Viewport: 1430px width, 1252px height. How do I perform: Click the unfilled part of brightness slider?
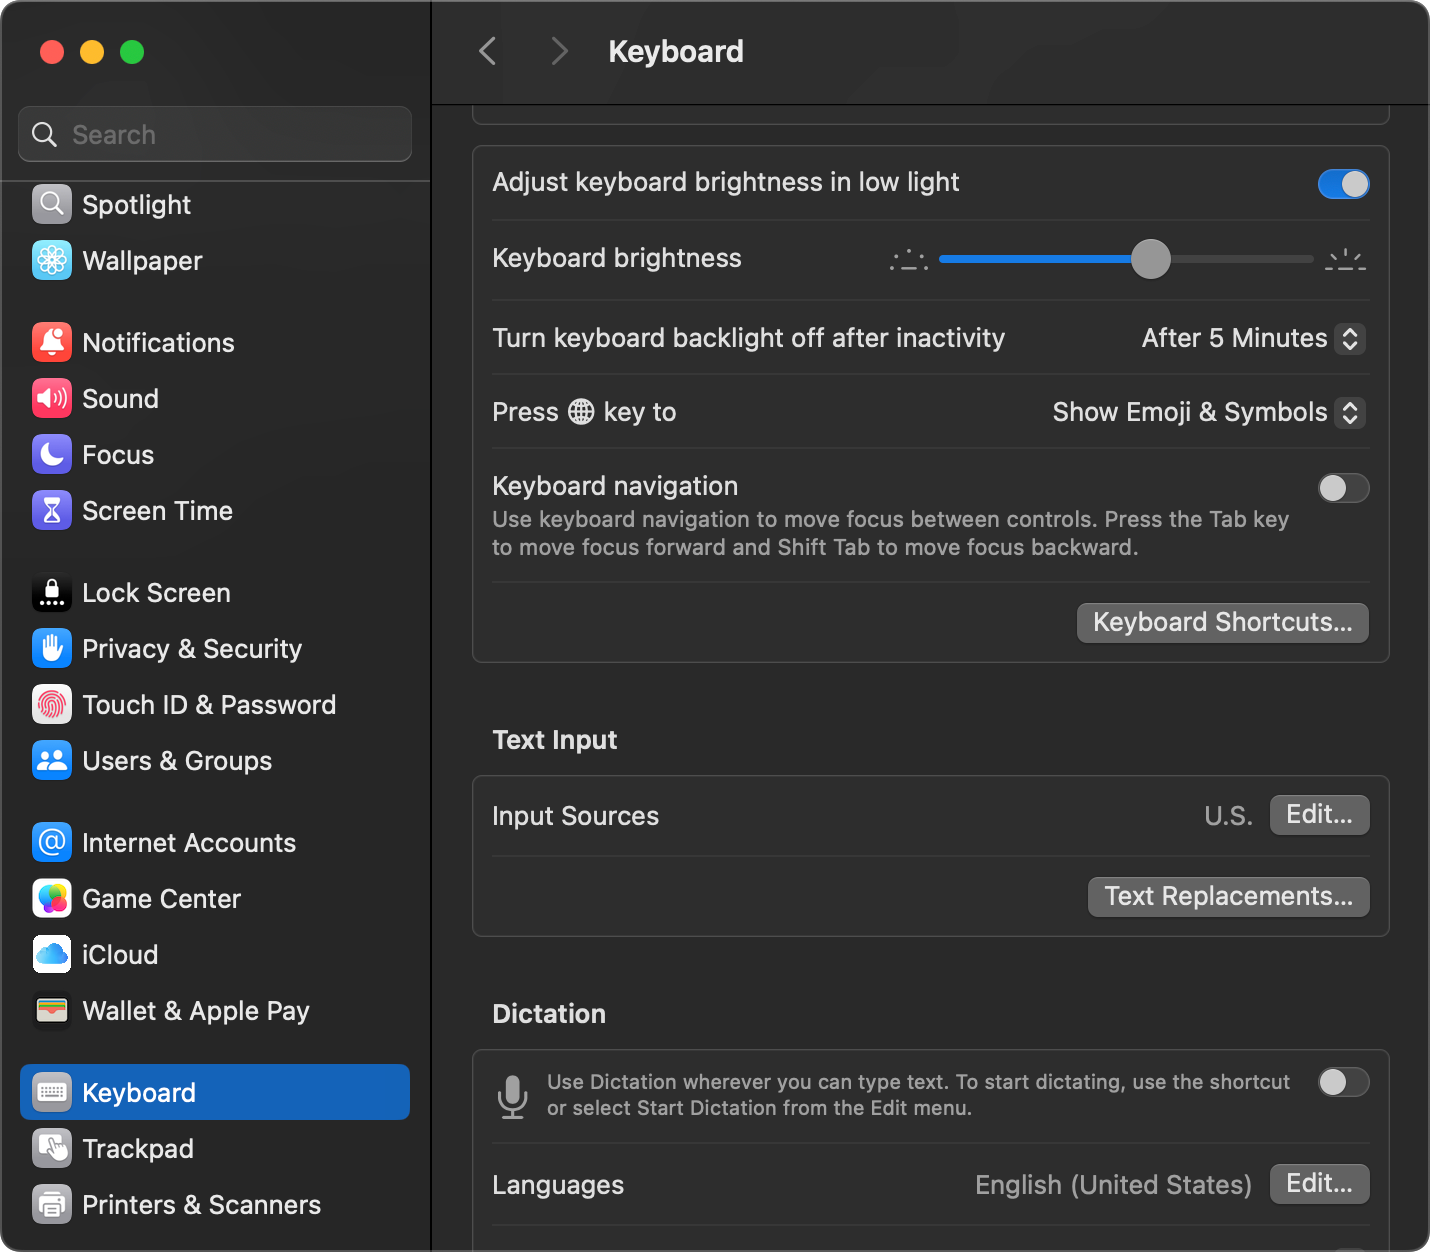tap(1242, 259)
